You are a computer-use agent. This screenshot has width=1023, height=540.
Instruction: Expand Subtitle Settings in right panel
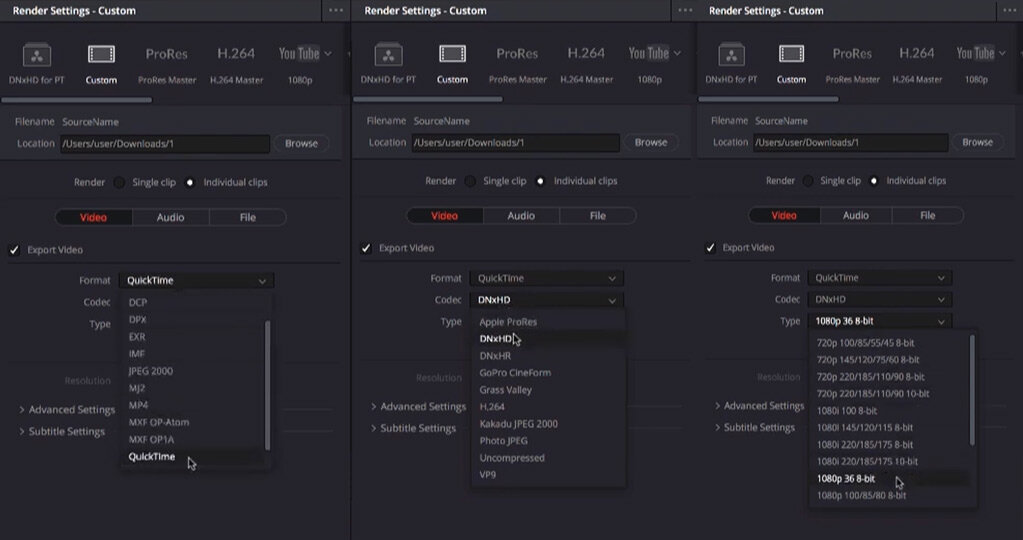coord(755,428)
